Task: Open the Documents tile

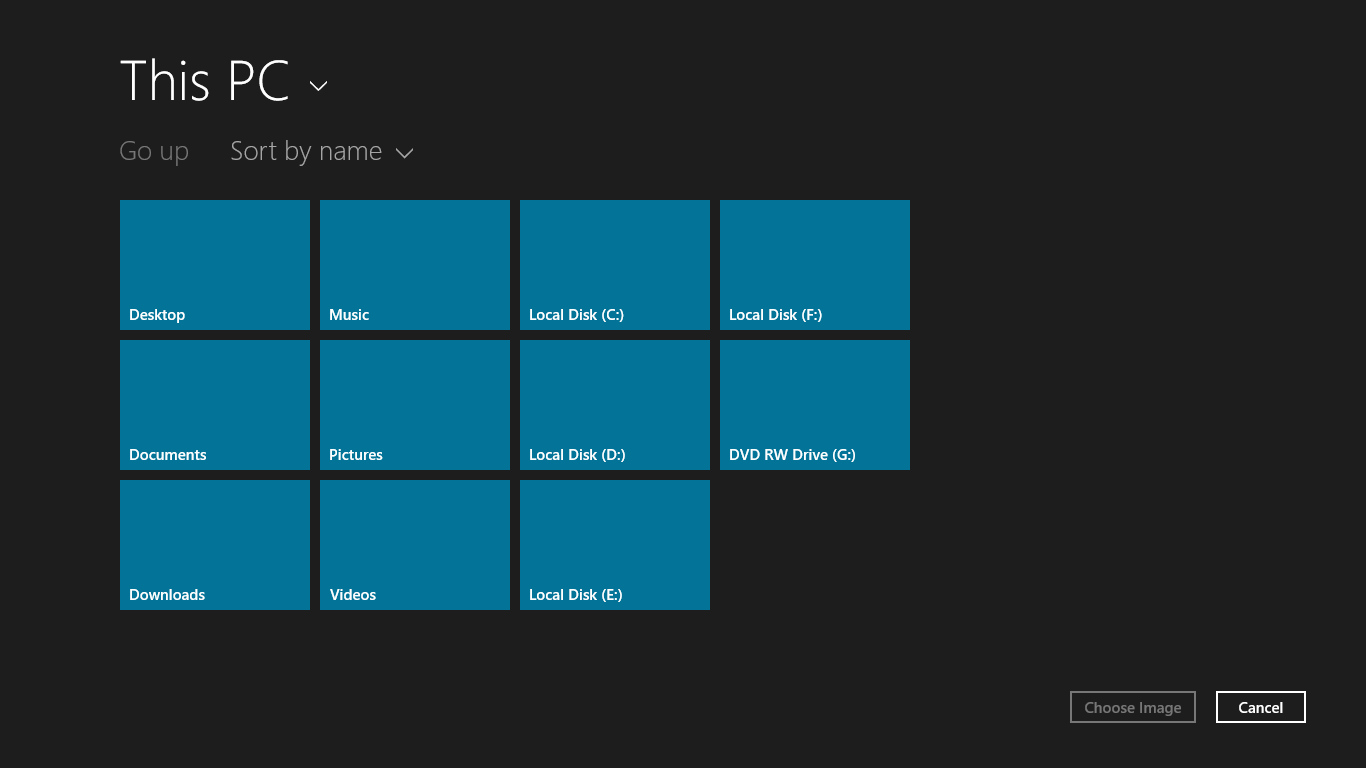Action: [x=214, y=405]
